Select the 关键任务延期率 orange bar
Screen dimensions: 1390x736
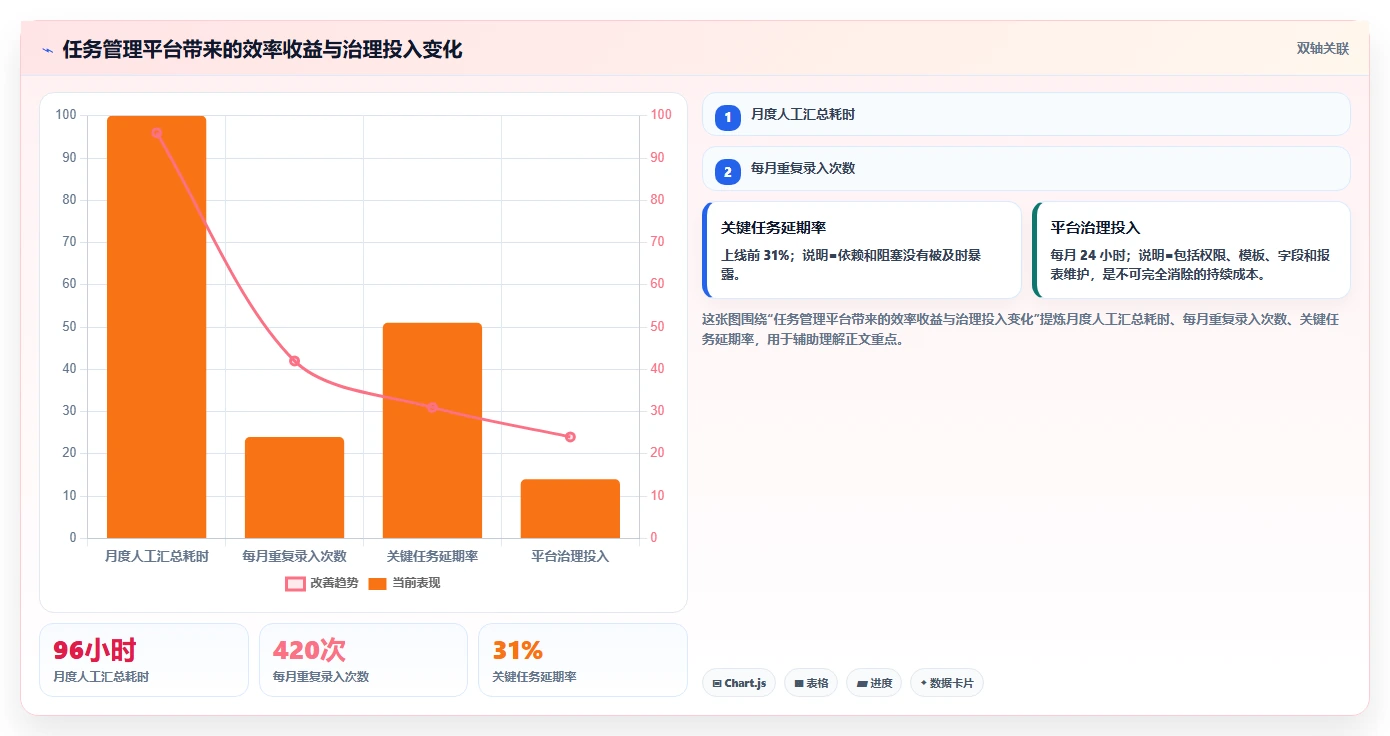pyautogui.click(x=432, y=431)
